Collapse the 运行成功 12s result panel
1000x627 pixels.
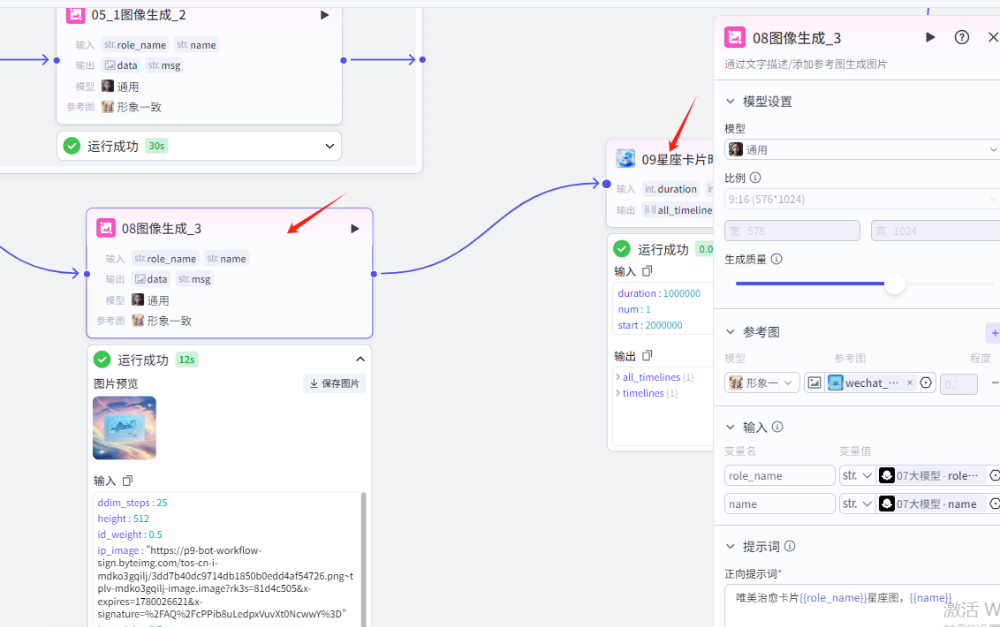tap(360, 358)
